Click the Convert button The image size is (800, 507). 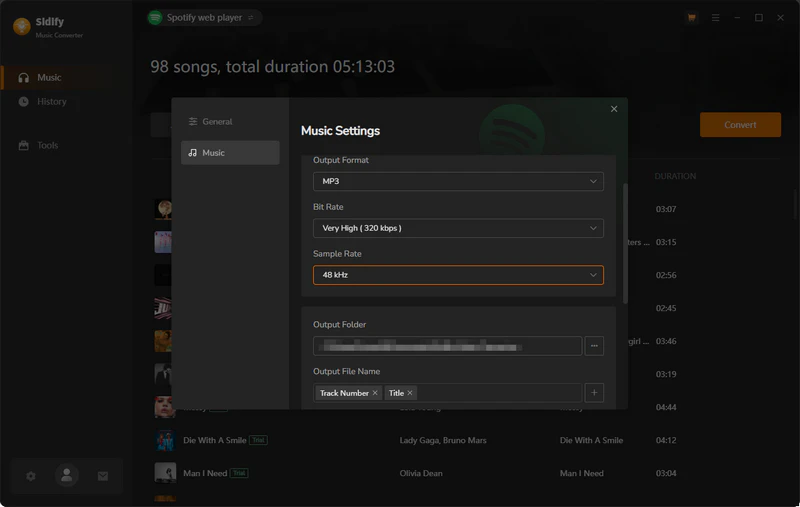point(740,124)
